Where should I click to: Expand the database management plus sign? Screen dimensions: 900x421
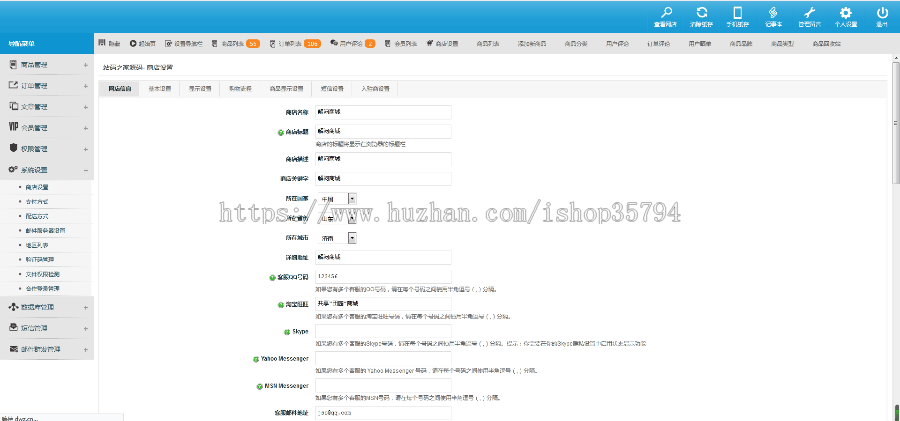86,307
